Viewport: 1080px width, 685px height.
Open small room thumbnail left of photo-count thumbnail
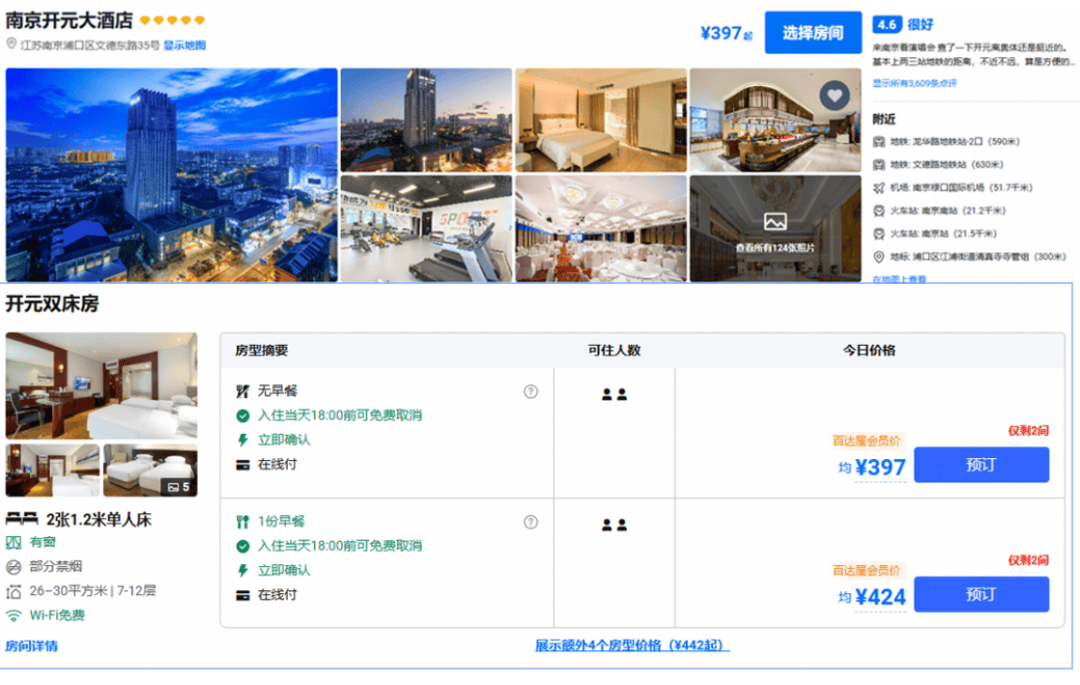click(x=52, y=470)
